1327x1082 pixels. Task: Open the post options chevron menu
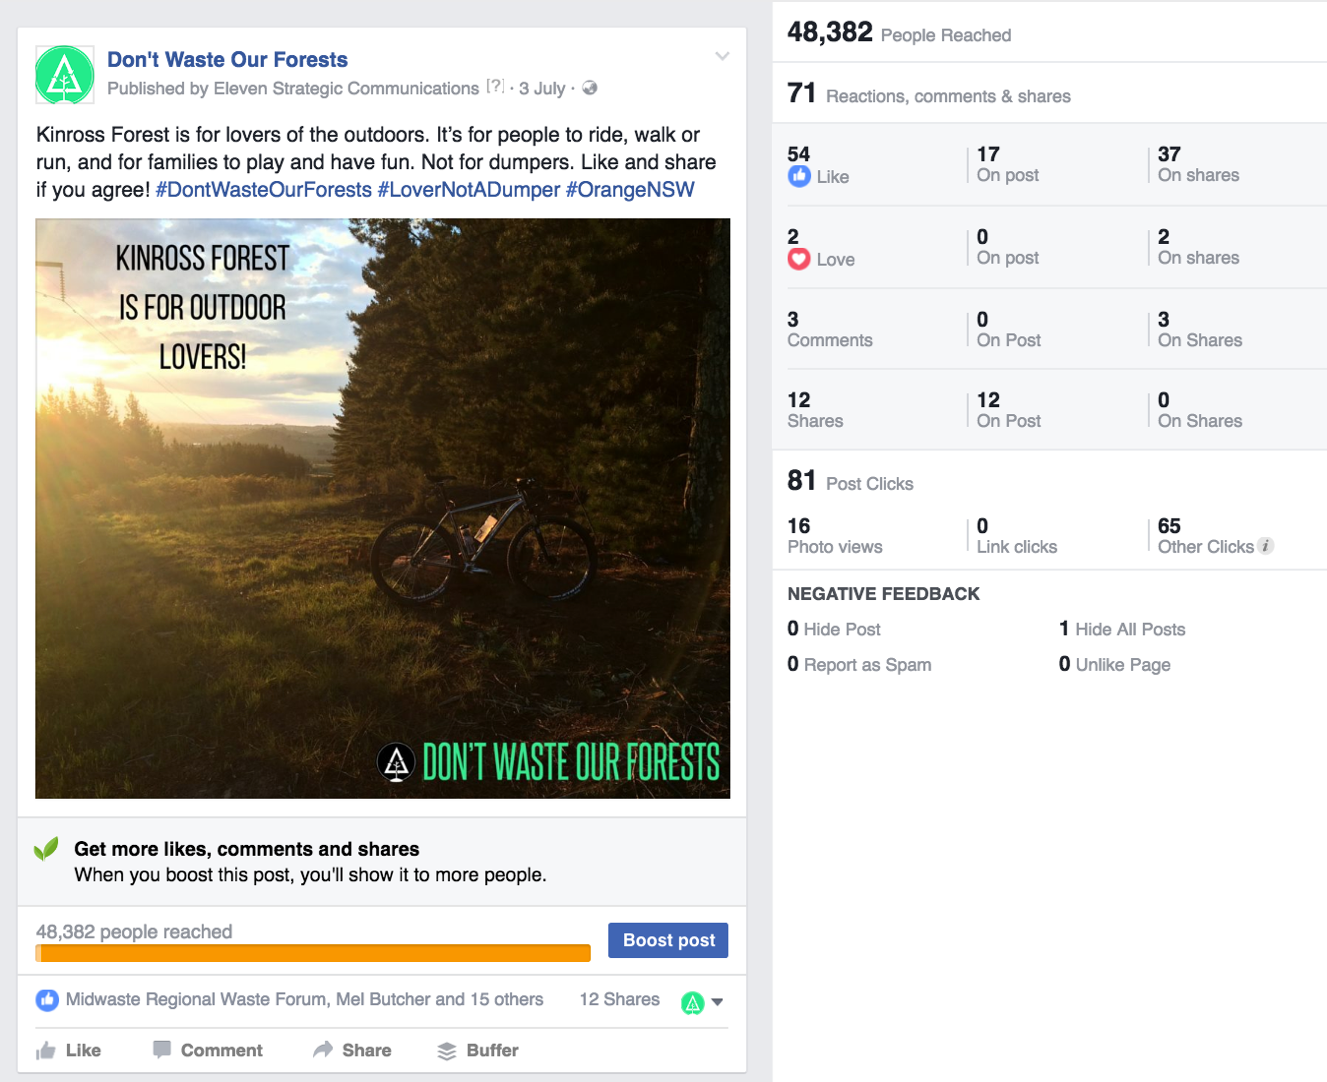[722, 56]
